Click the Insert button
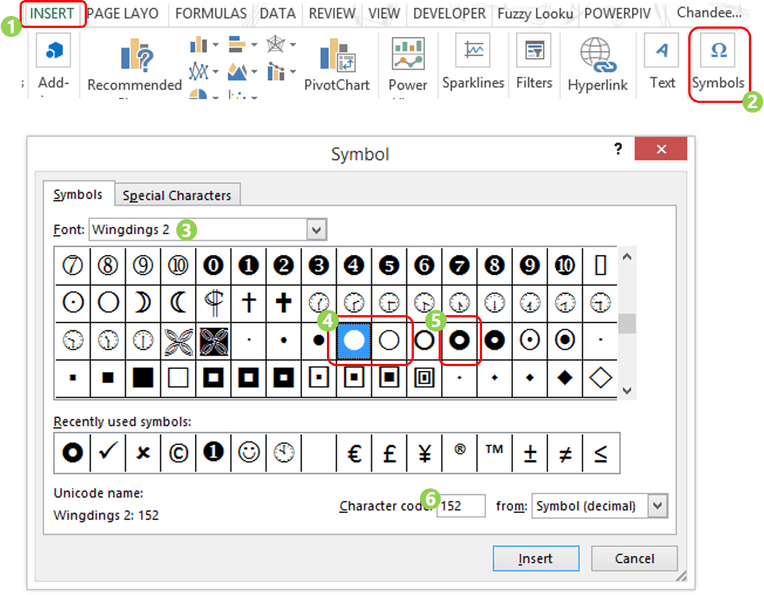The image size is (764, 595). (535, 558)
